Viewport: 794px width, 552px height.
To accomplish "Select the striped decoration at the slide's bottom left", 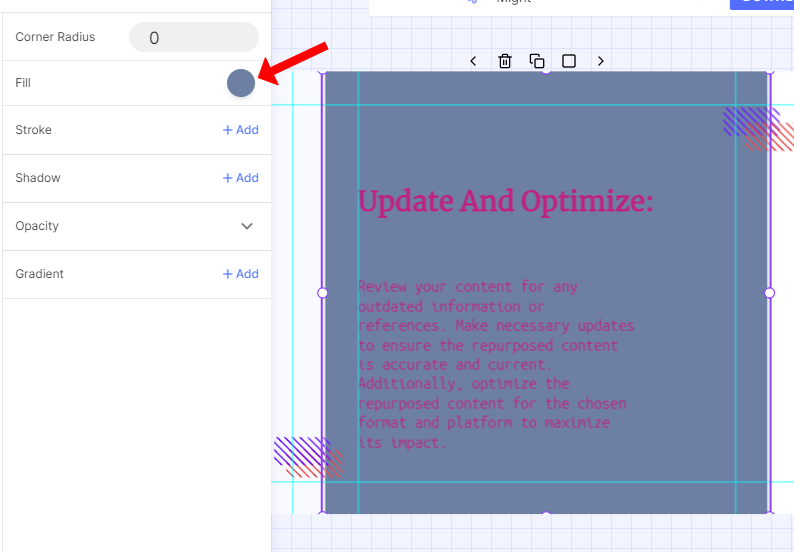I will coord(308,457).
